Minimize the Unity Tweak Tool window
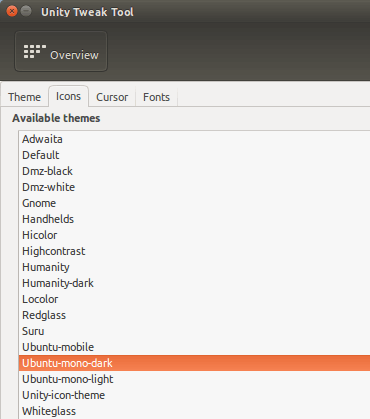This screenshot has height=419, width=370. 26,11
